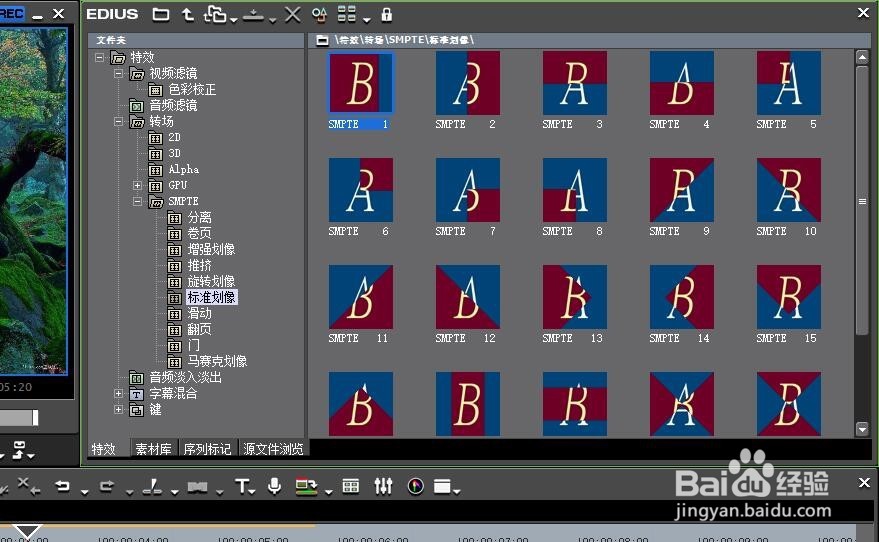Screen dimensions: 879x542
Task: Select the SMPTE 7 transition thumbnail
Action: point(468,190)
